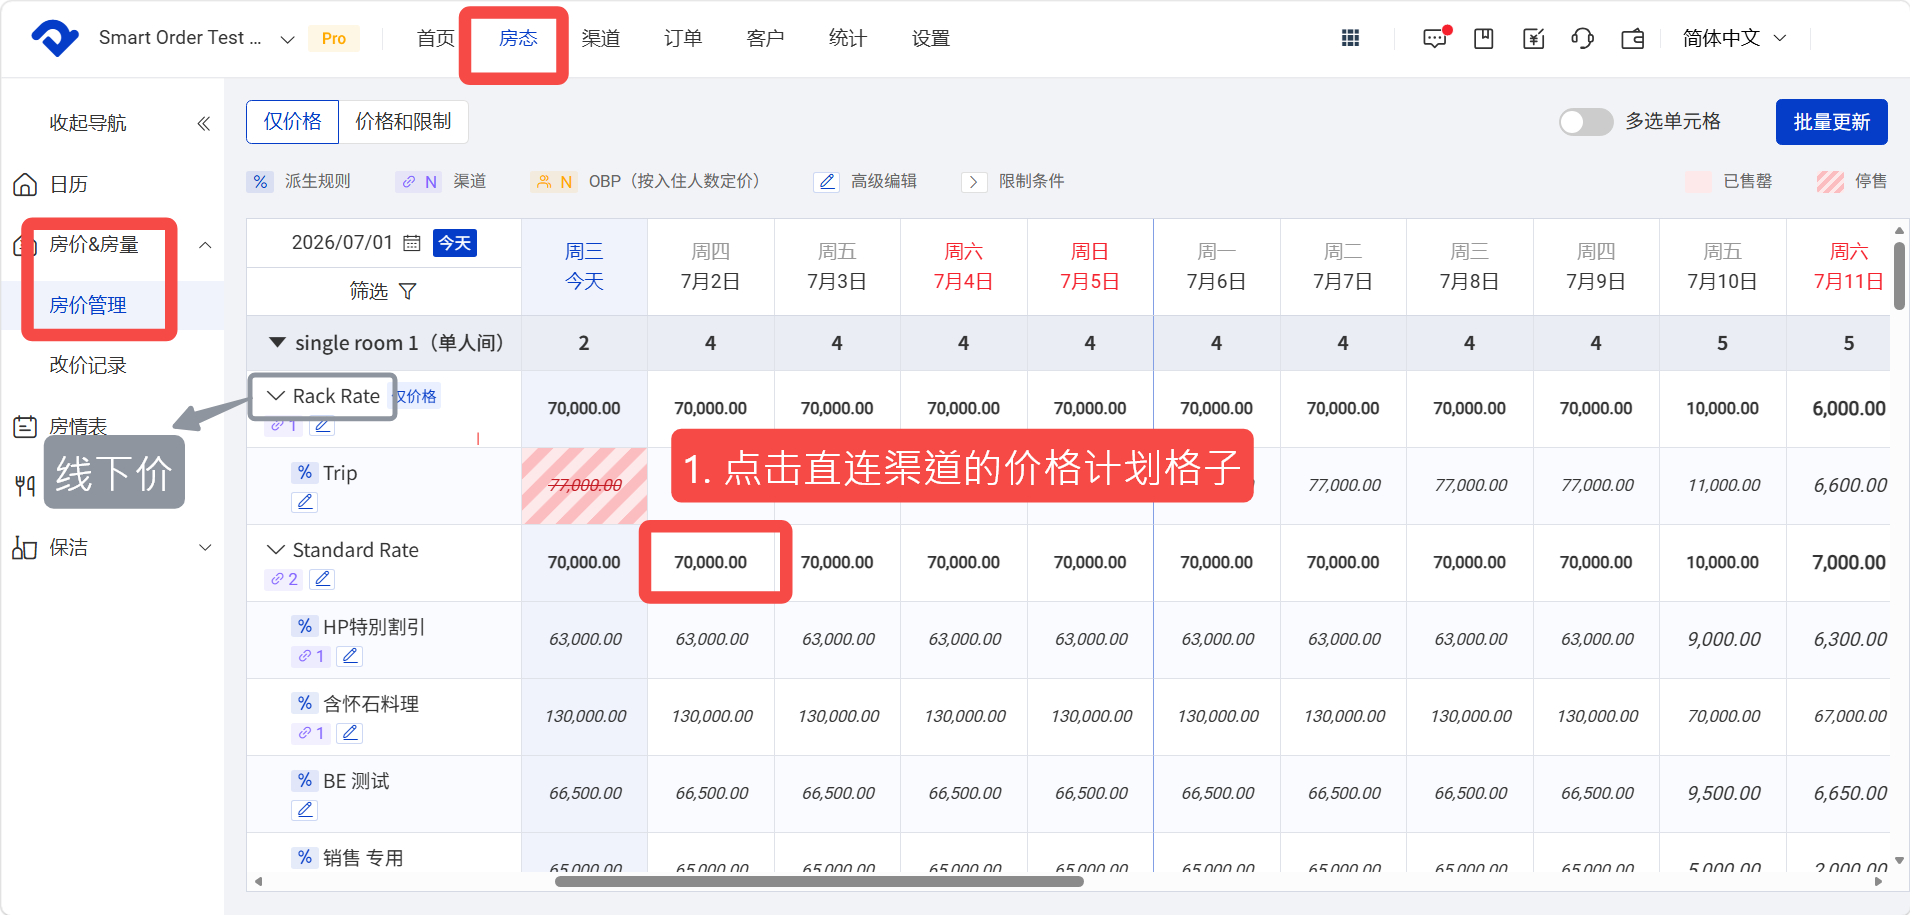Click the filter funnel icon
Viewport: 1910px width, 915px height.
[407, 291]
